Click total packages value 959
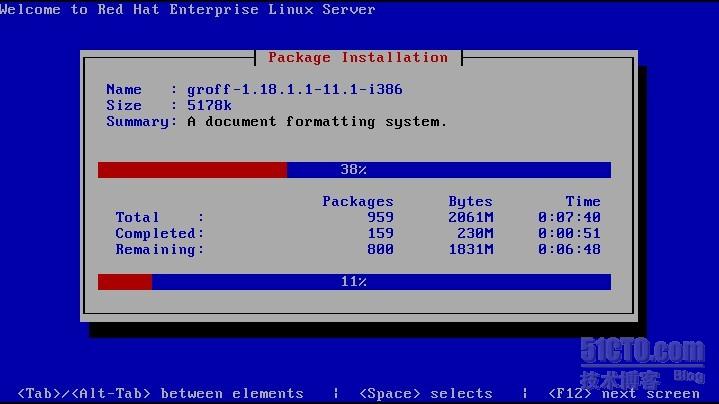The height and width of the screenshot is (404, 719). click(x=380, y=217)
